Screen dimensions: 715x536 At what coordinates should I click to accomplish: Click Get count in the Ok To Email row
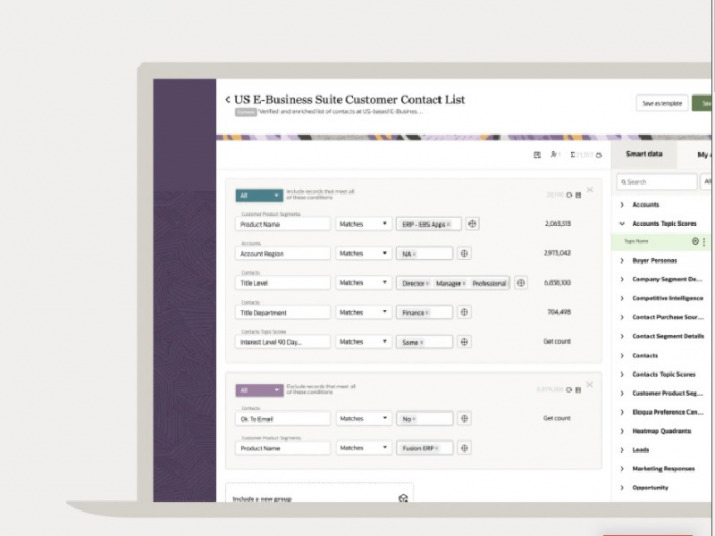point(557,418)
